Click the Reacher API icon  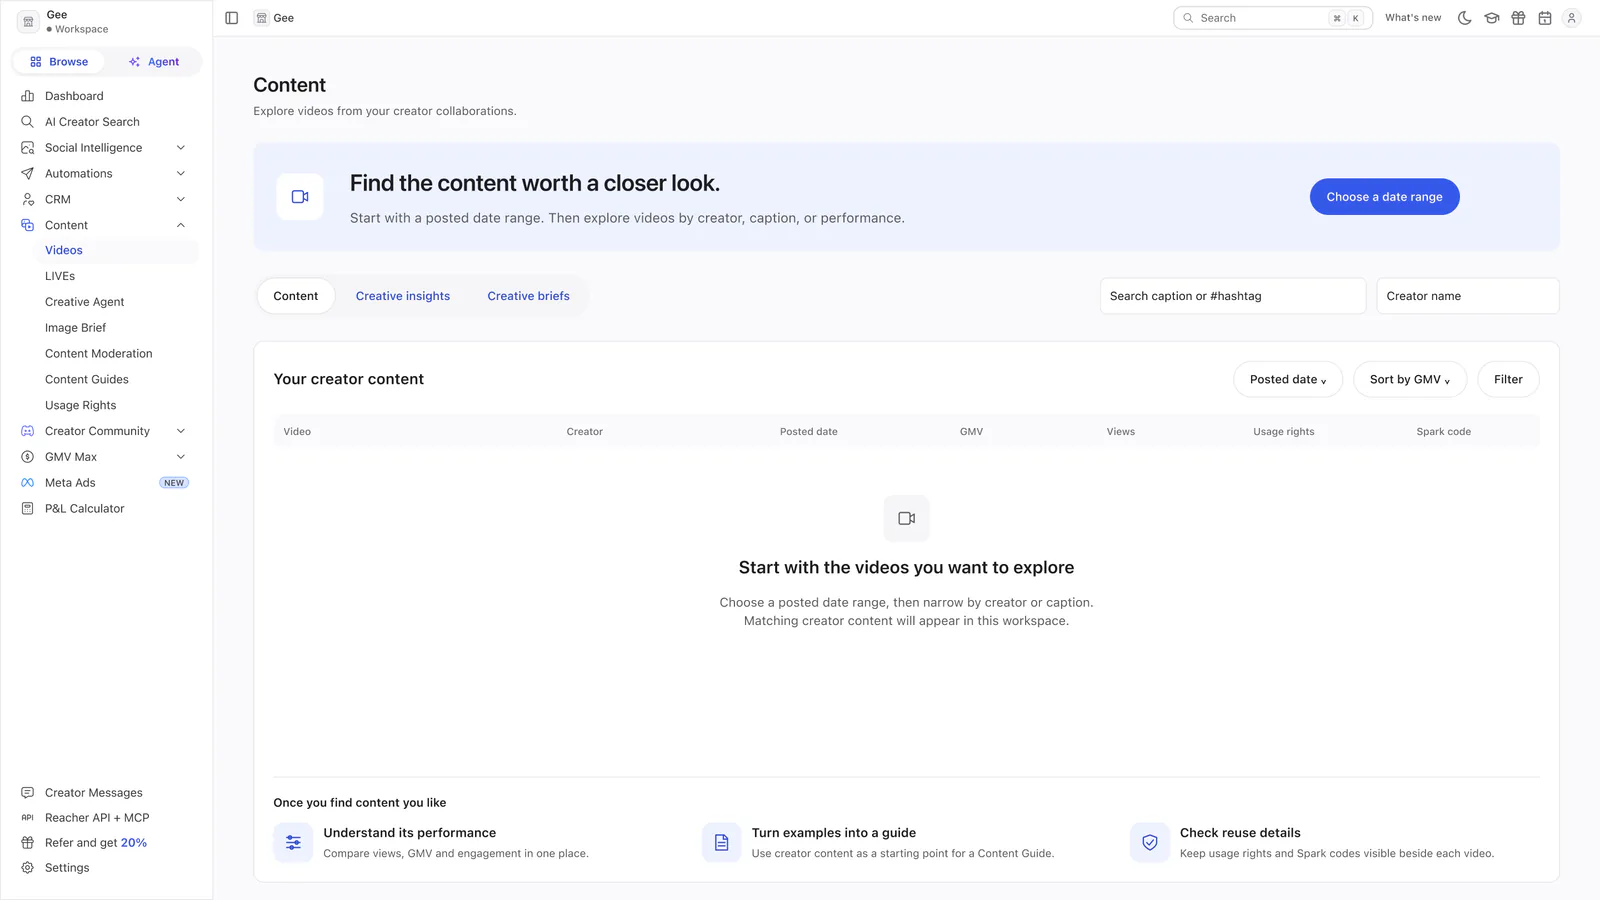click(28, 818)
